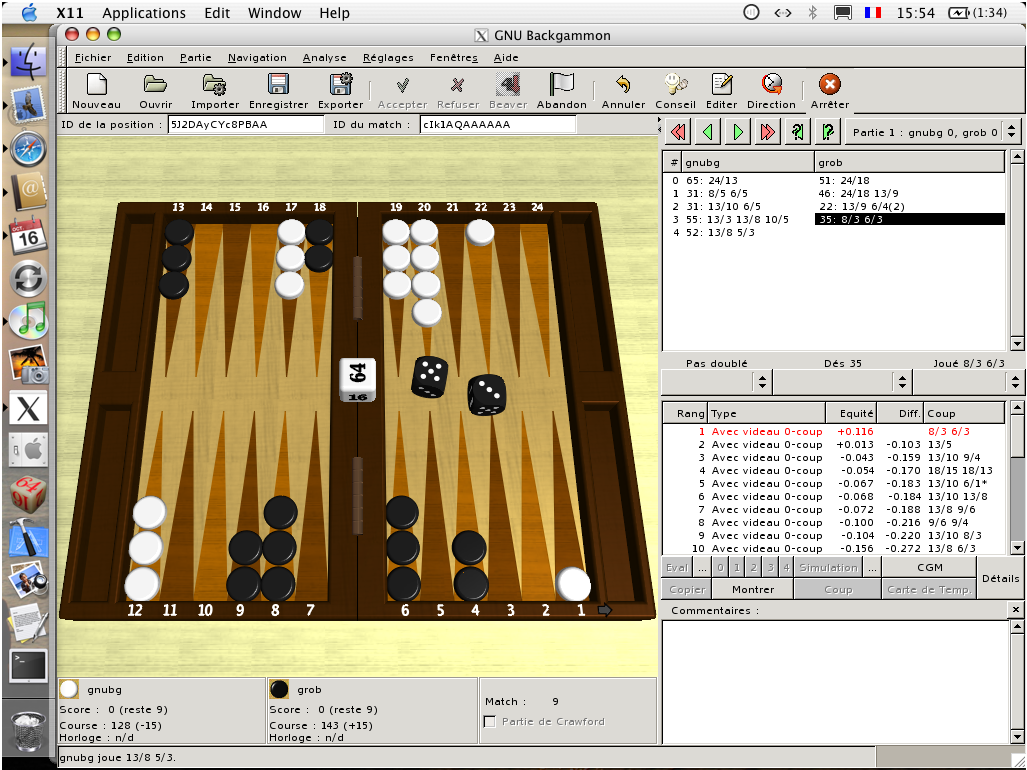Step the 'Partie 1: gnubg 0, grob 0' selector

coord(1010,131)
